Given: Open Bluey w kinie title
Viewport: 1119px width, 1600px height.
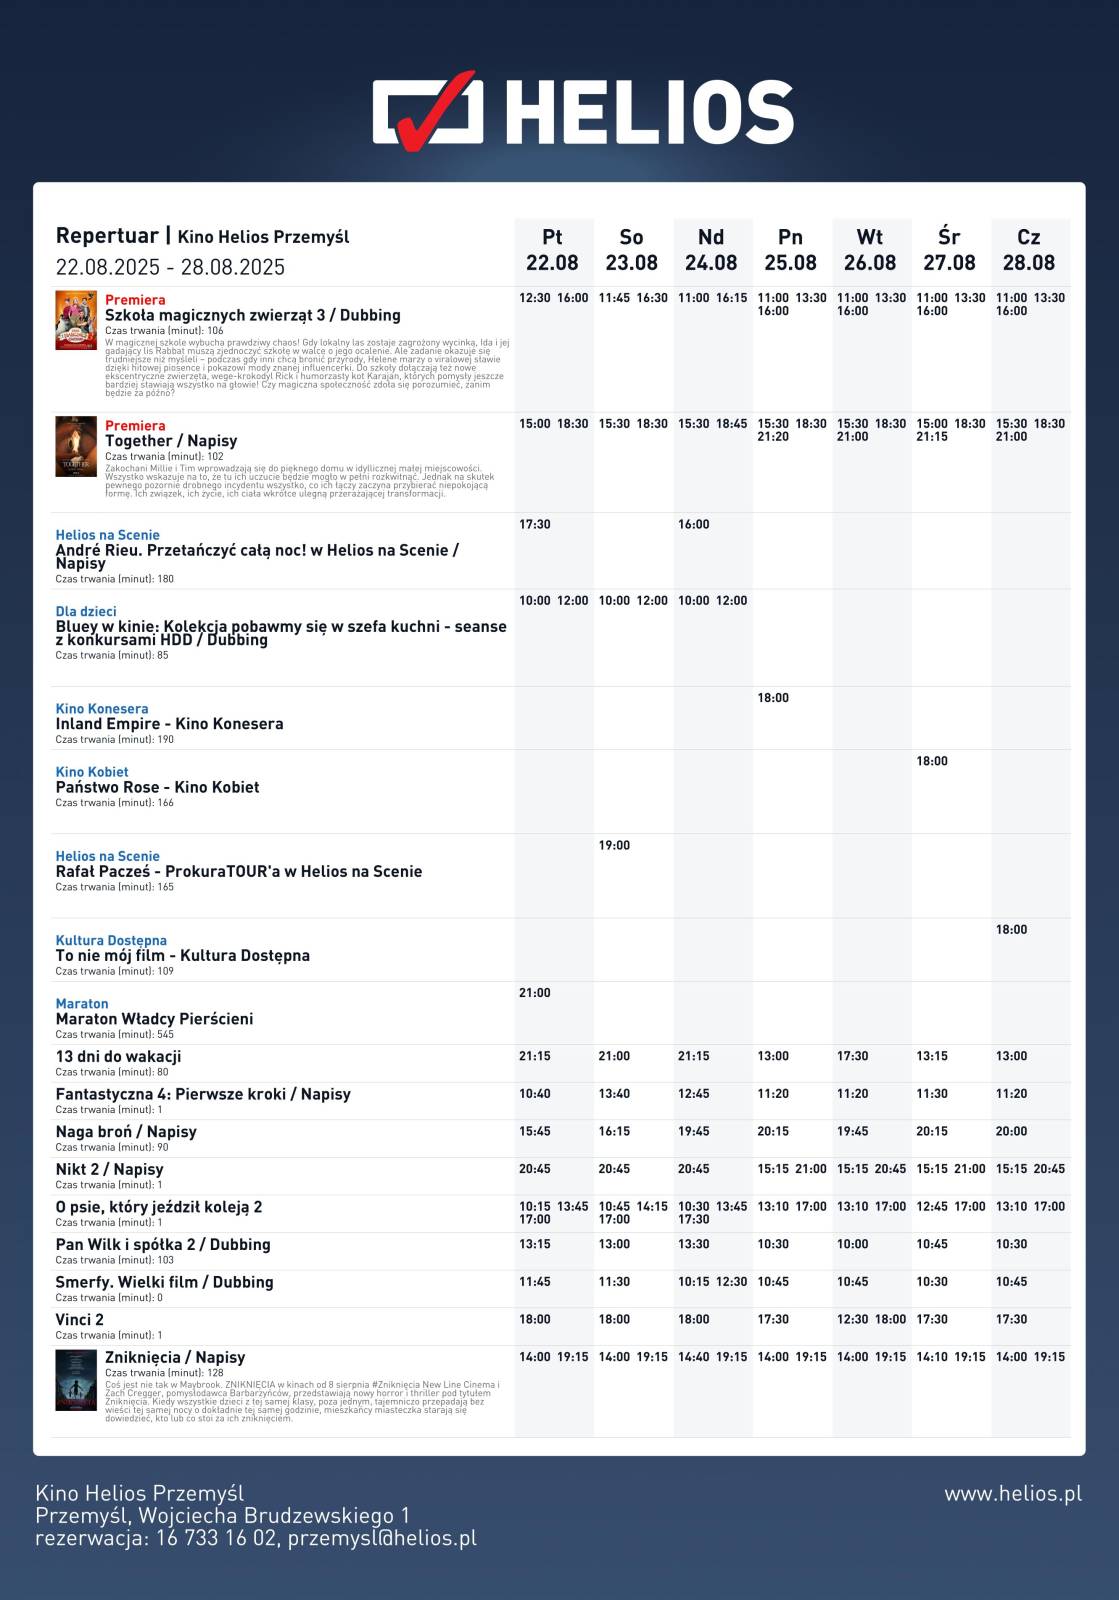Looking at the screenshot, I should [x=281, y=633].
